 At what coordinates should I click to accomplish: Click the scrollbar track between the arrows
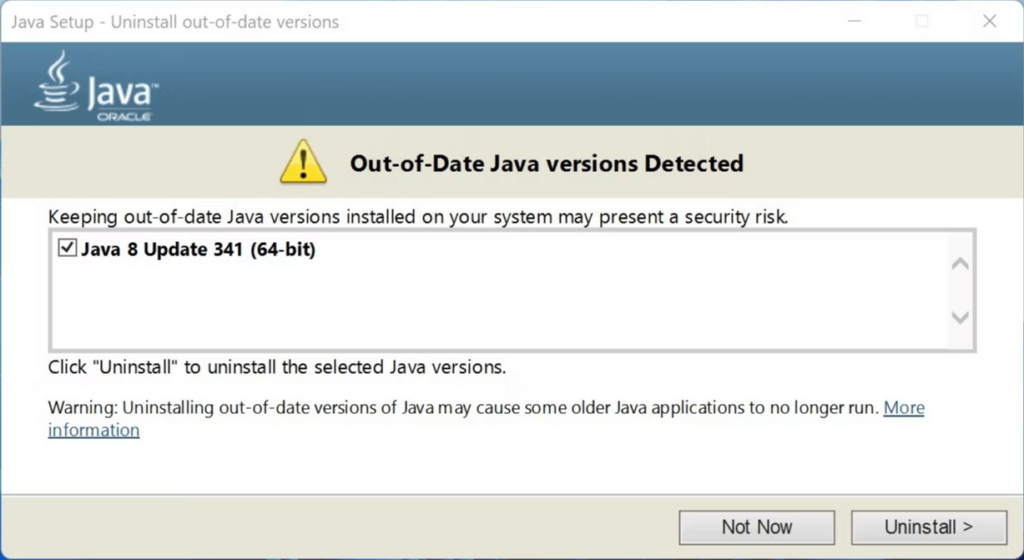pyautogui.click(x=960, y=291)
